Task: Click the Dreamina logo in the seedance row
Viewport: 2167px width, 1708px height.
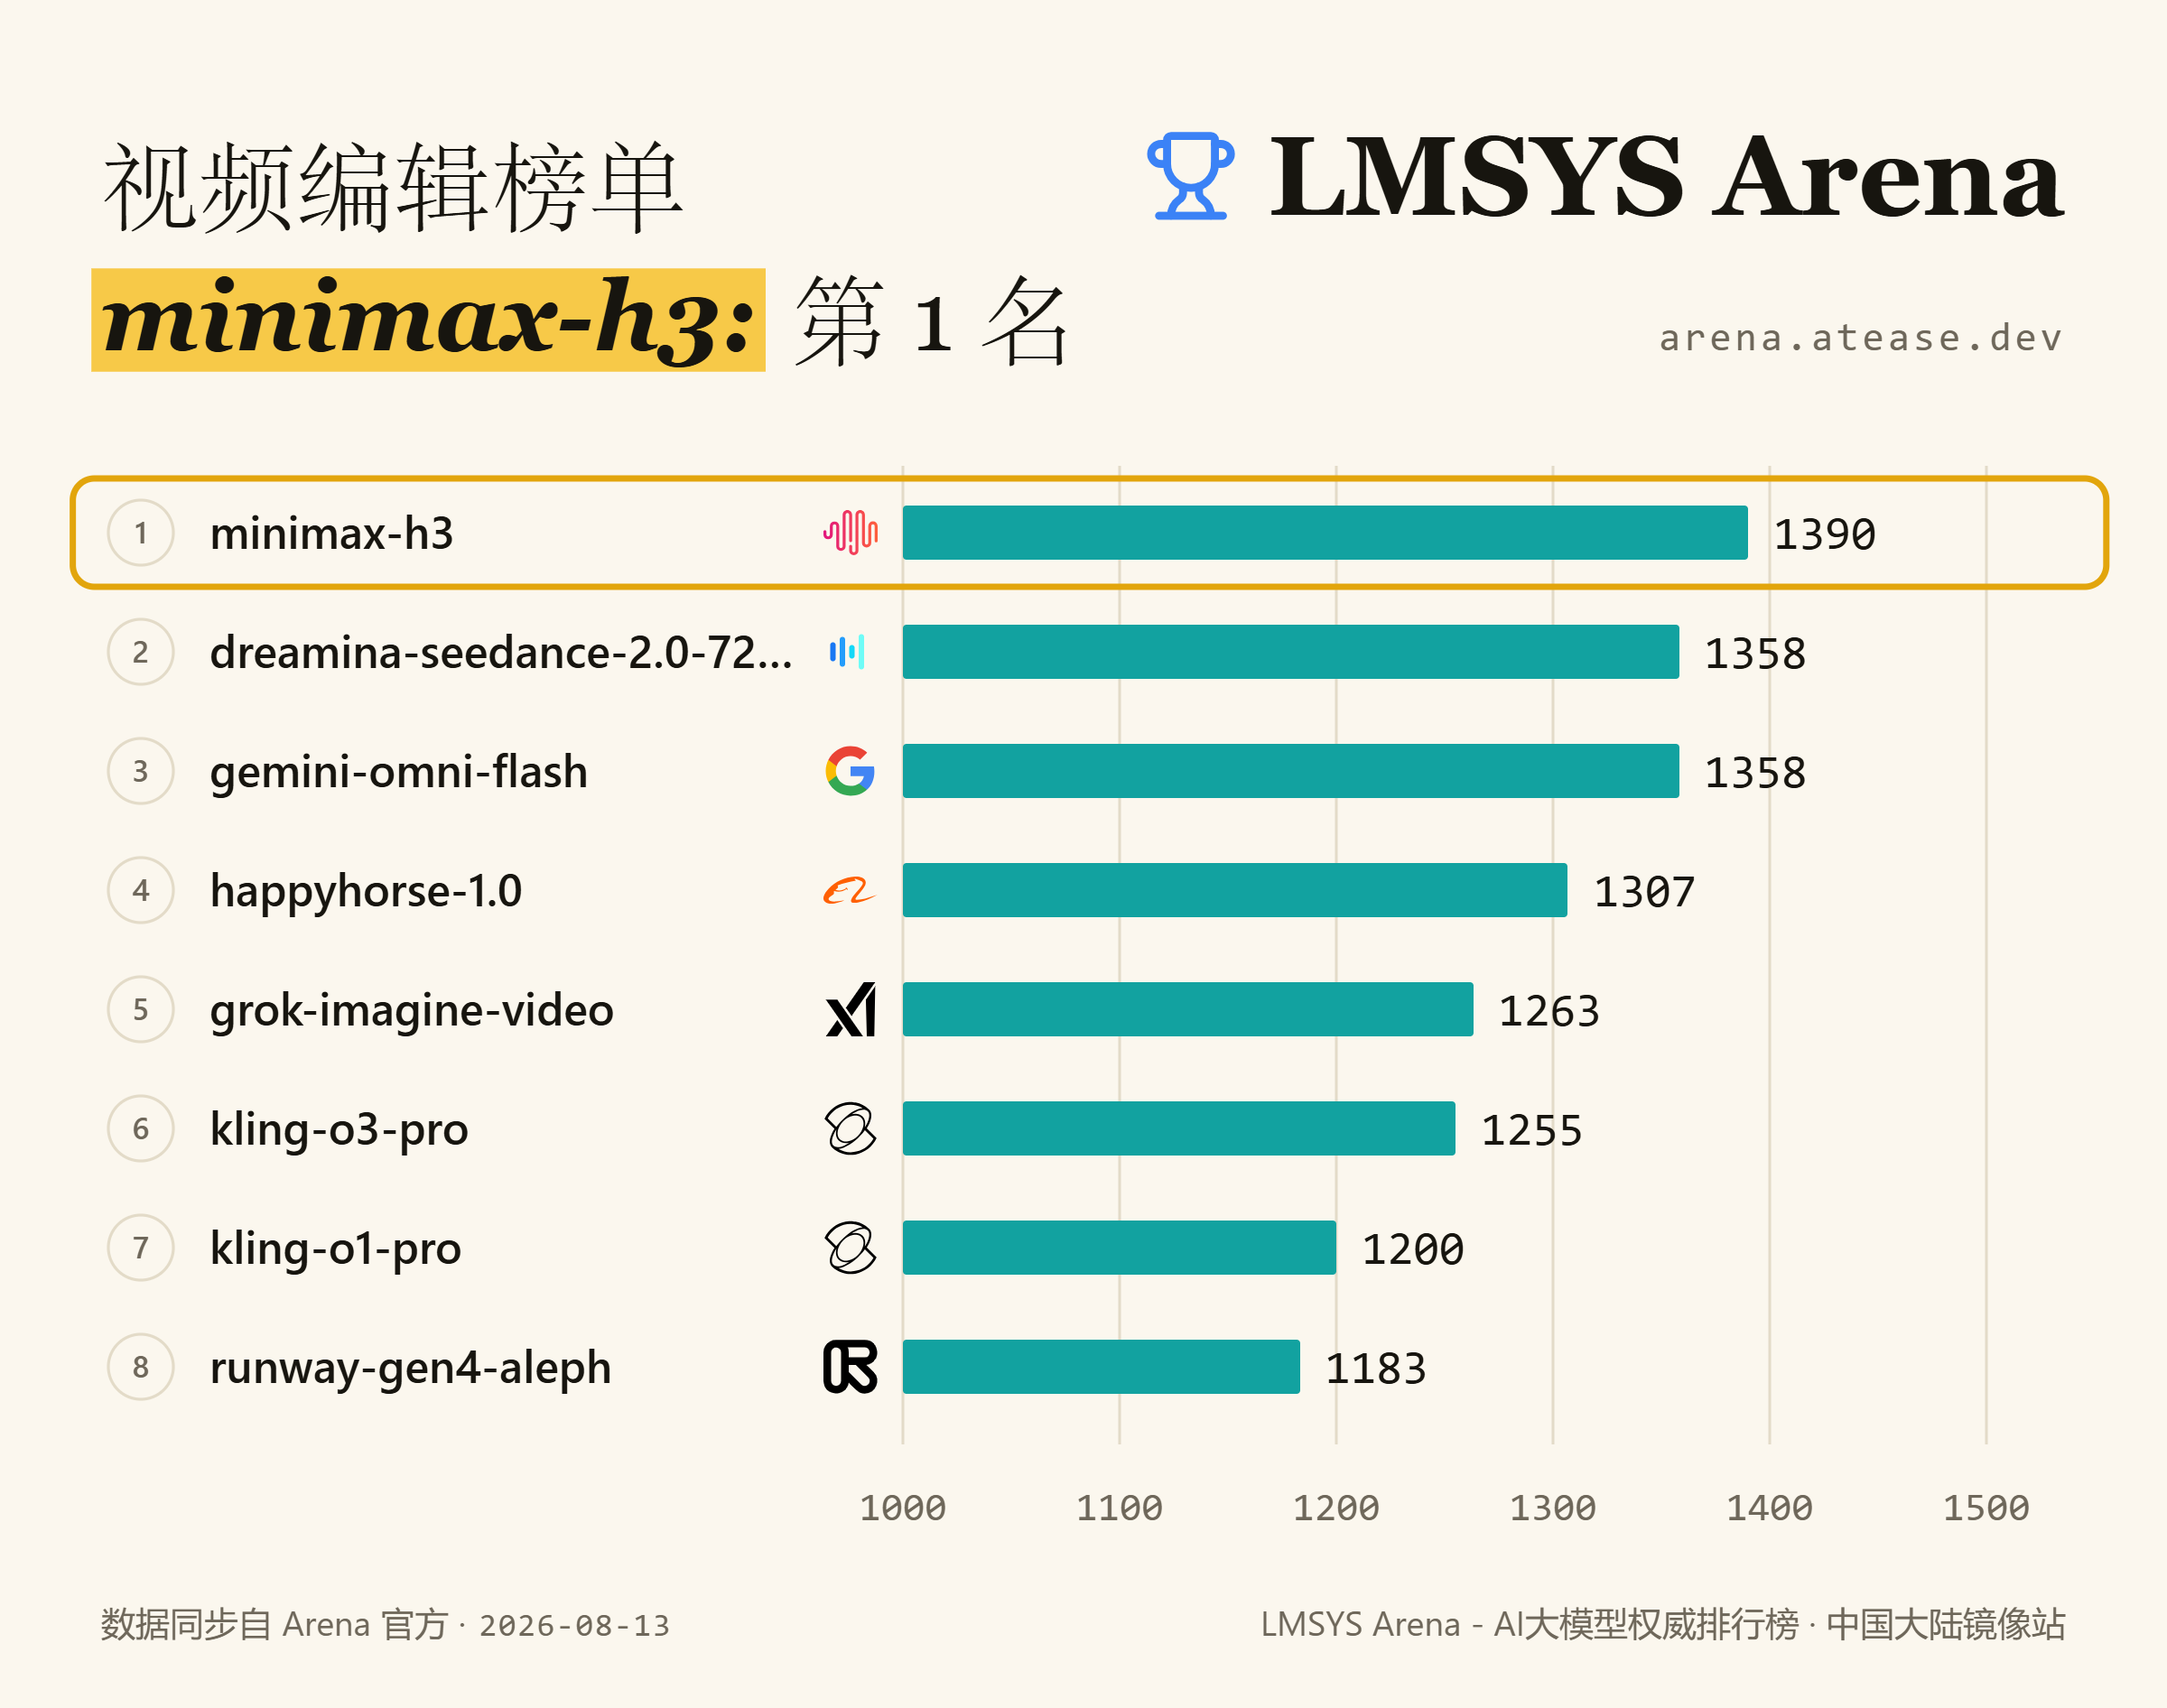Action: point(847,652)
